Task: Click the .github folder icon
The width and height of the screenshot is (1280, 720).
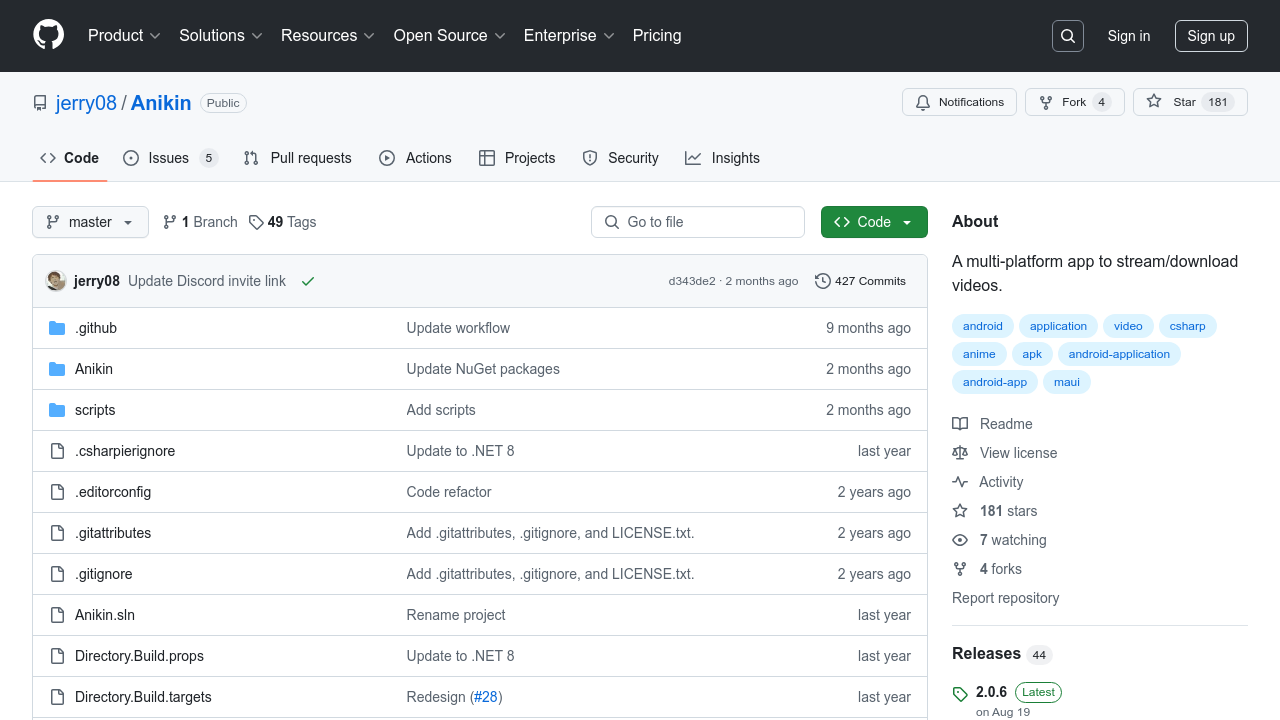Action: tap(57, 328)
